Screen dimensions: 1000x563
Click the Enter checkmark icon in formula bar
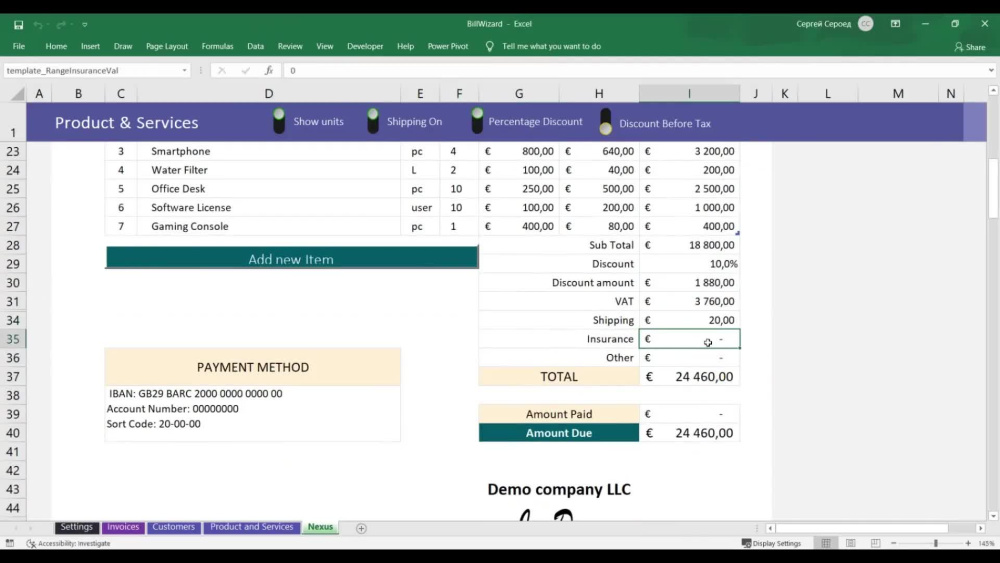[x=246, y=70]
